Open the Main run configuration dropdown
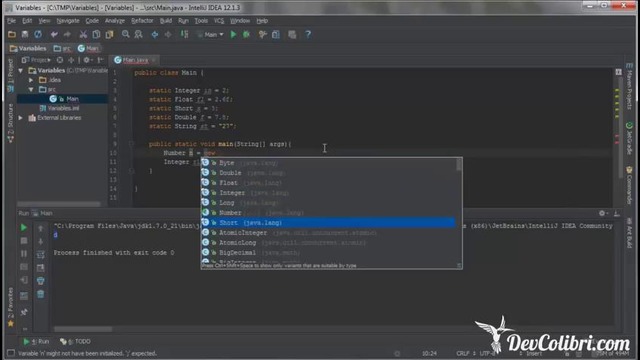 211,35
